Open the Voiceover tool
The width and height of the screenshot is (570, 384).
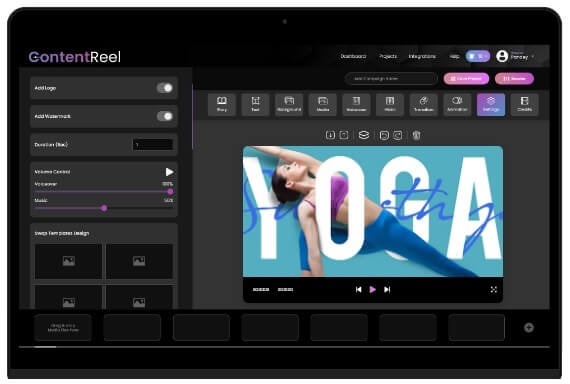(356, 104)
